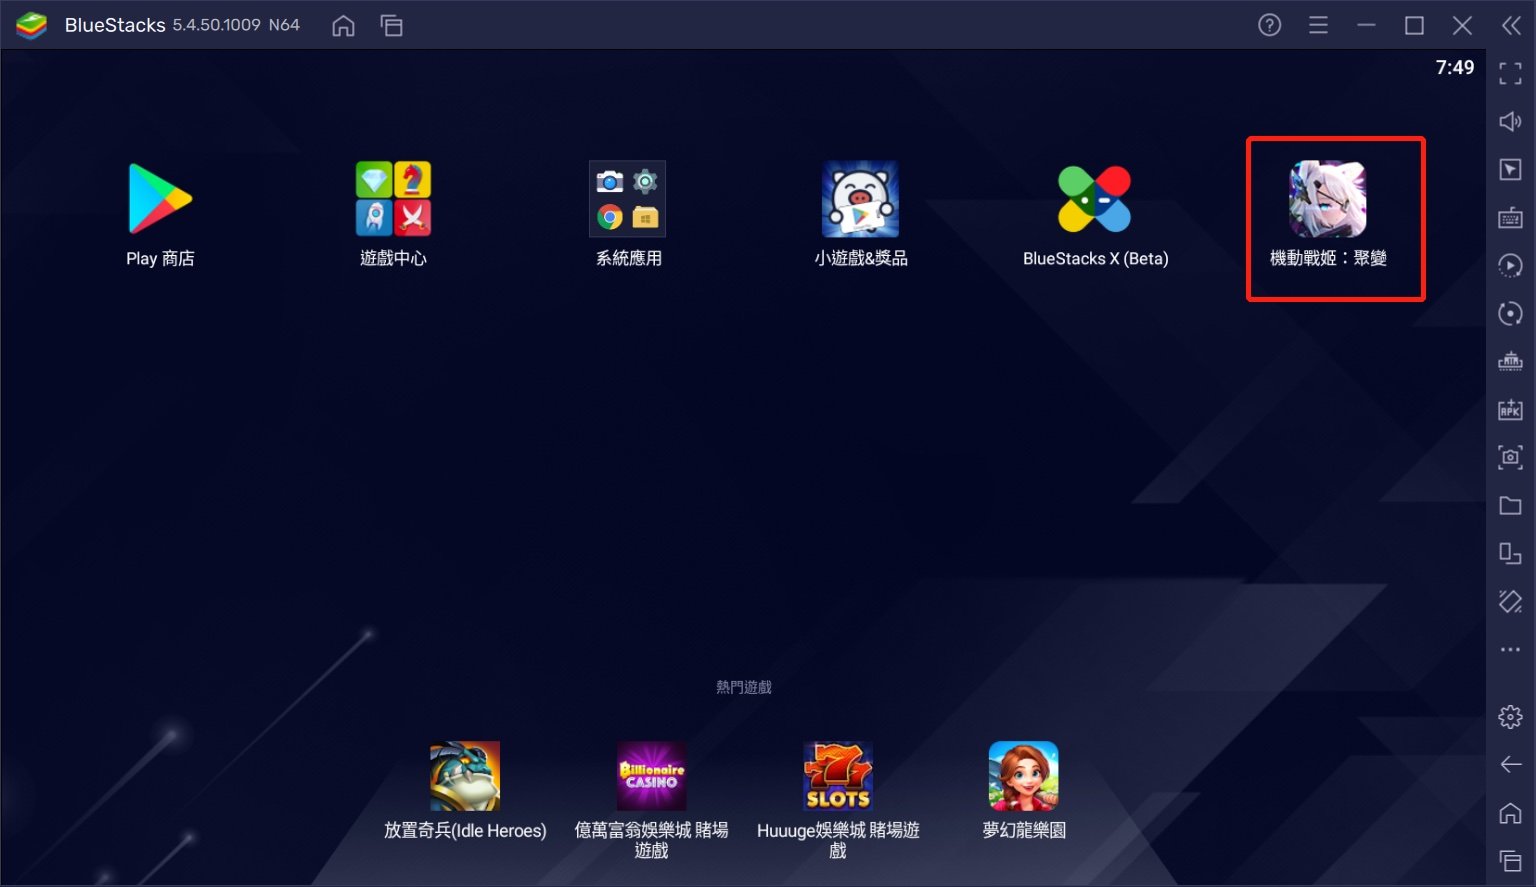Open the 系統應用 folder
Screen dimensions: 1536x887
pos(628,199)
